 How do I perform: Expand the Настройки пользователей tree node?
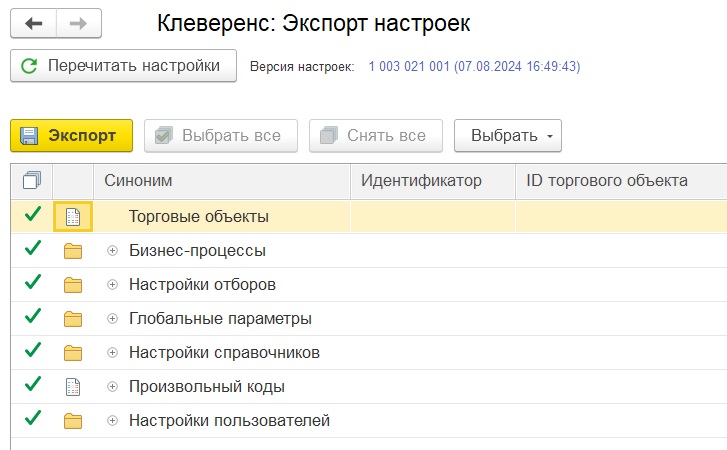(x=112, y=421)
